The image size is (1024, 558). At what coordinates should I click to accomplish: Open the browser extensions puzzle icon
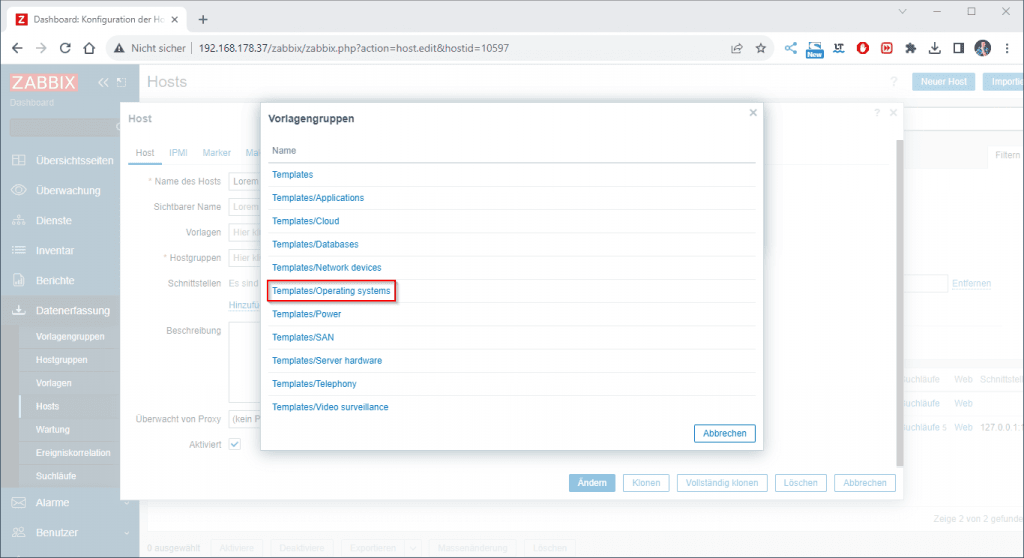pos(910,48)
